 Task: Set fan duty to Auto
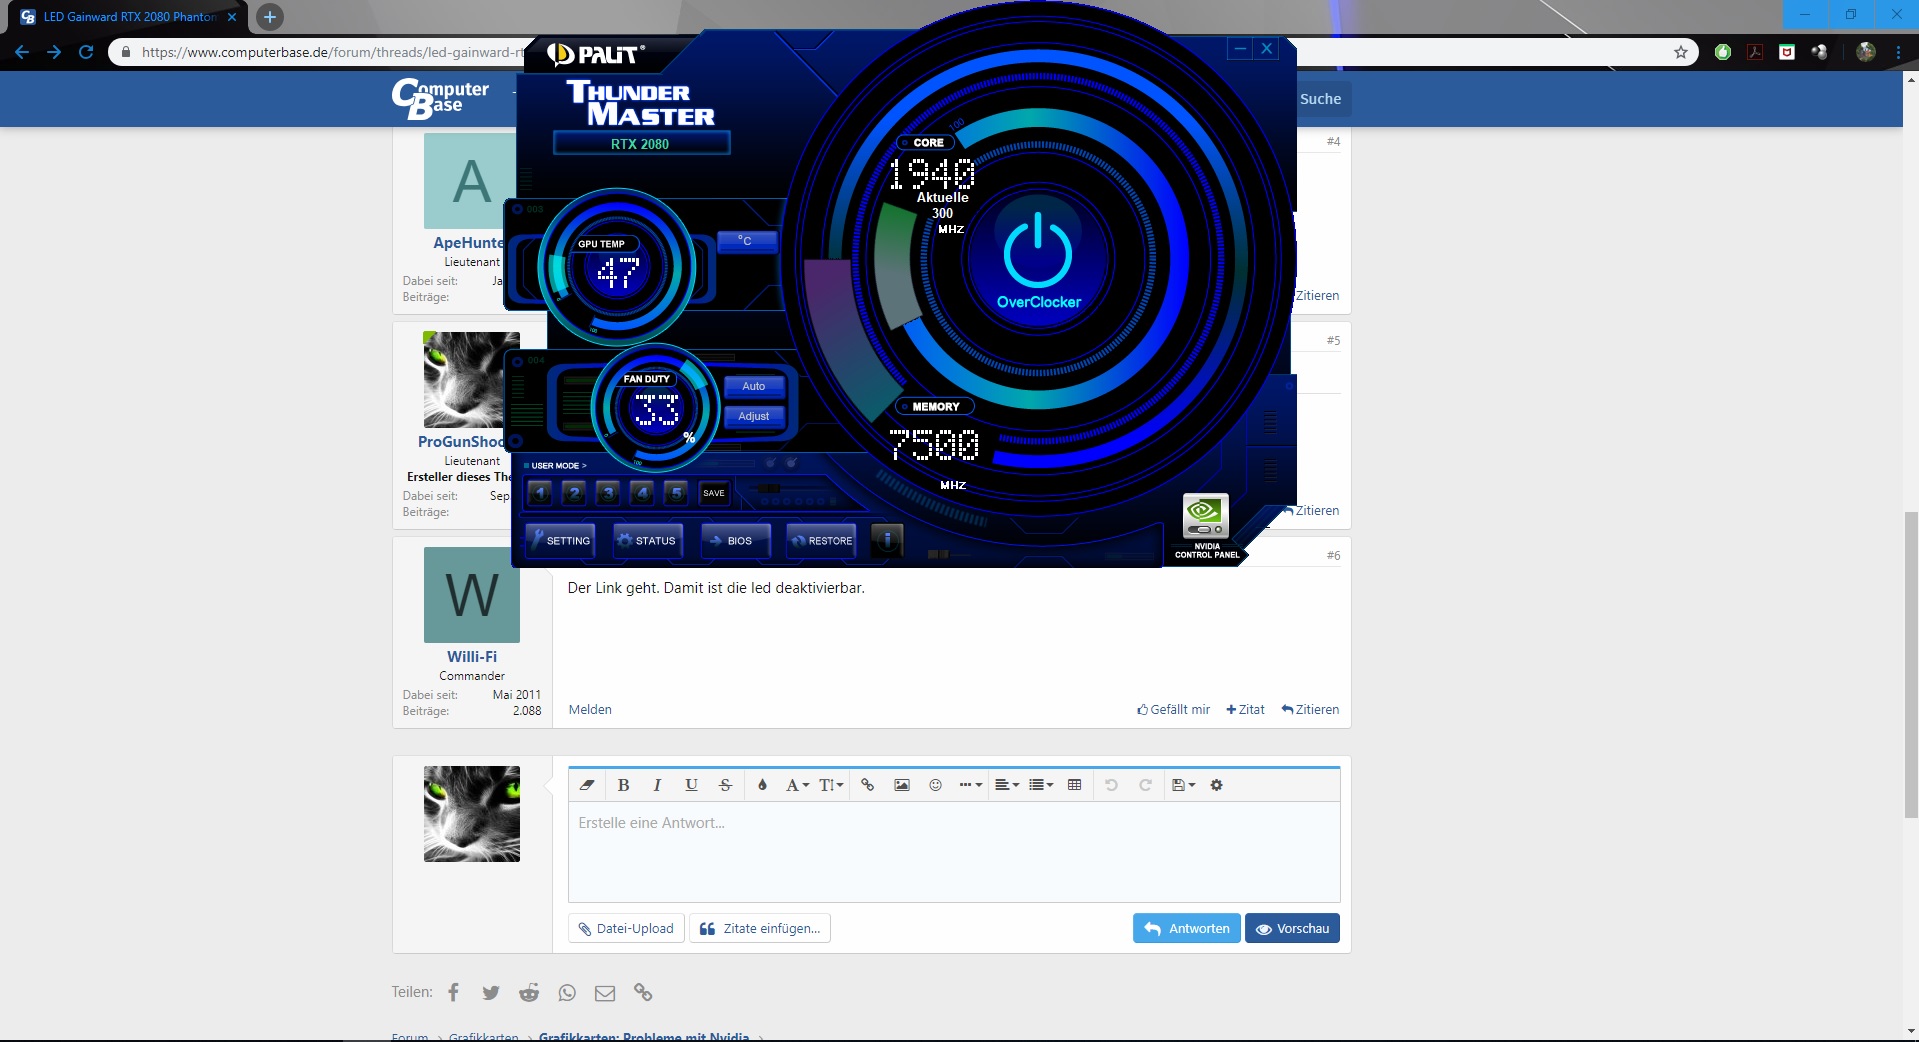pyautogui.click(x=754, y=386)
